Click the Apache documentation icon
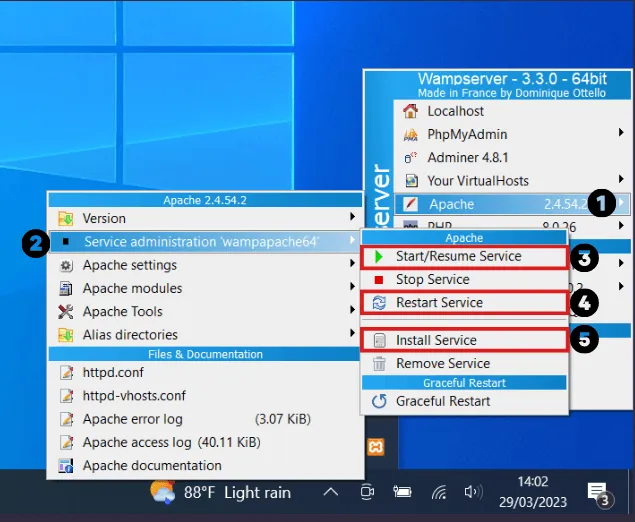The height and width of the screenshot is (522, 635). coord(66,466)
